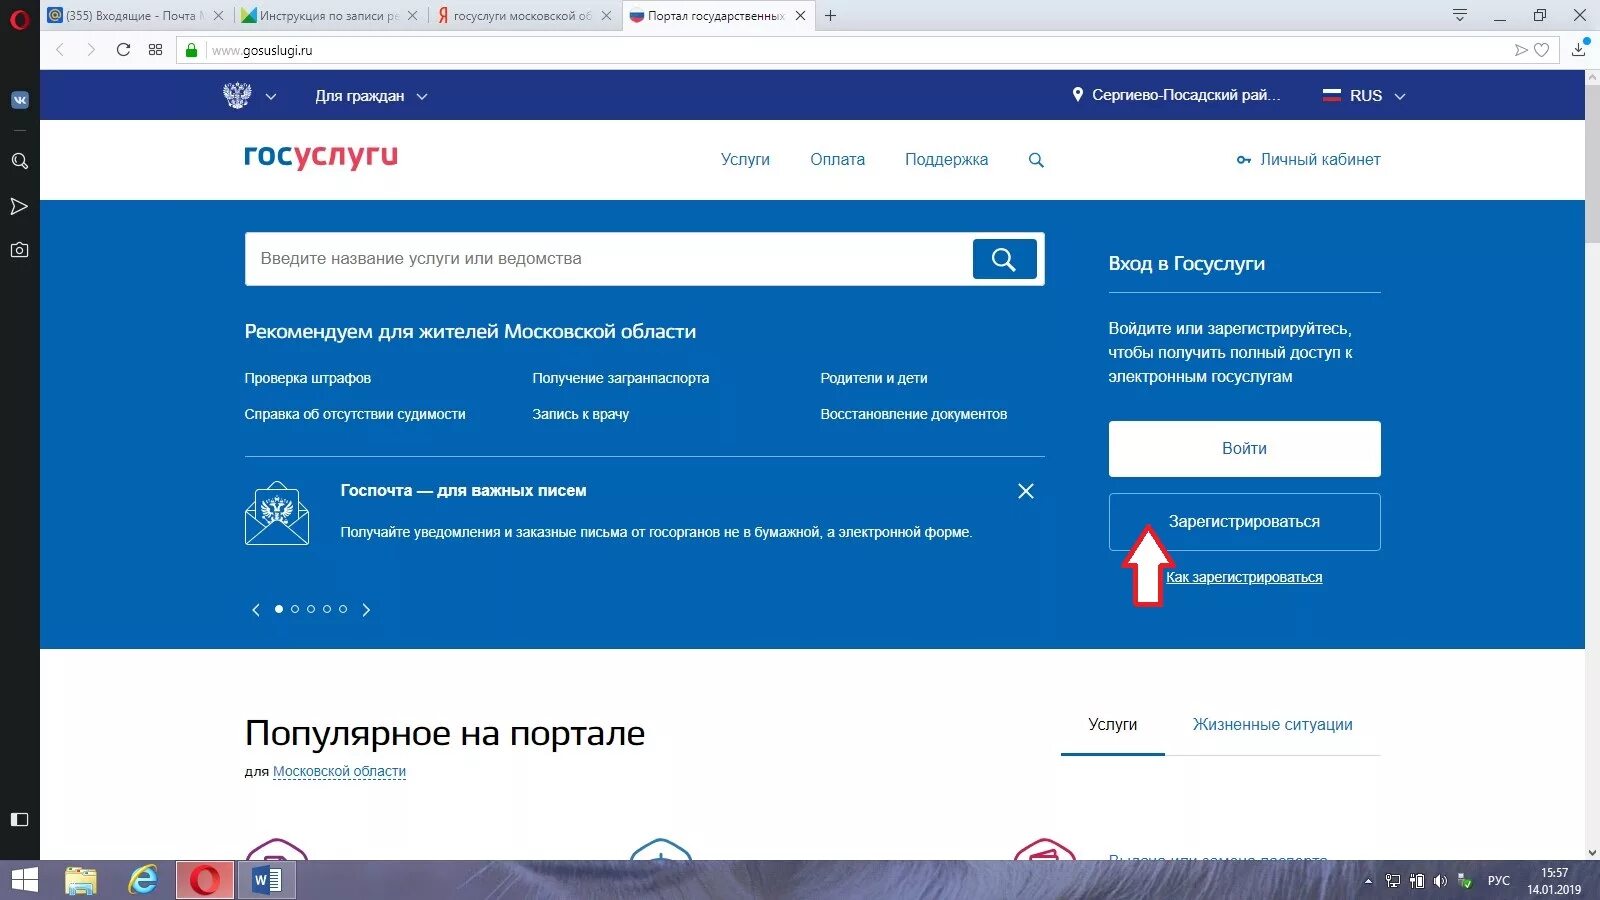The image size is (1600, 900).
Task: Click the Зарегистрироваться button
Action: pos(1244,522)
